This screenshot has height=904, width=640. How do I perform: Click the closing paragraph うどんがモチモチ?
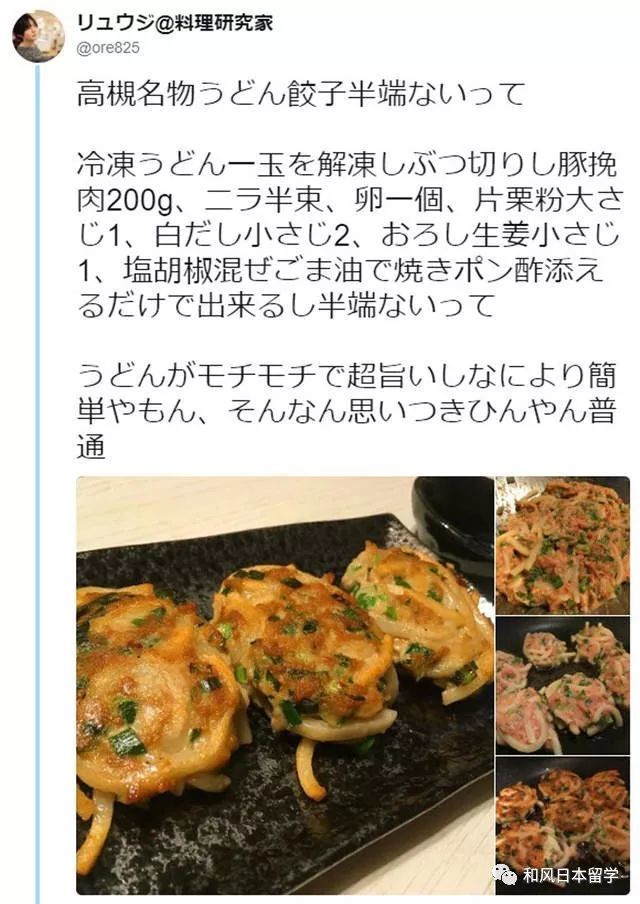click(346, 410)
